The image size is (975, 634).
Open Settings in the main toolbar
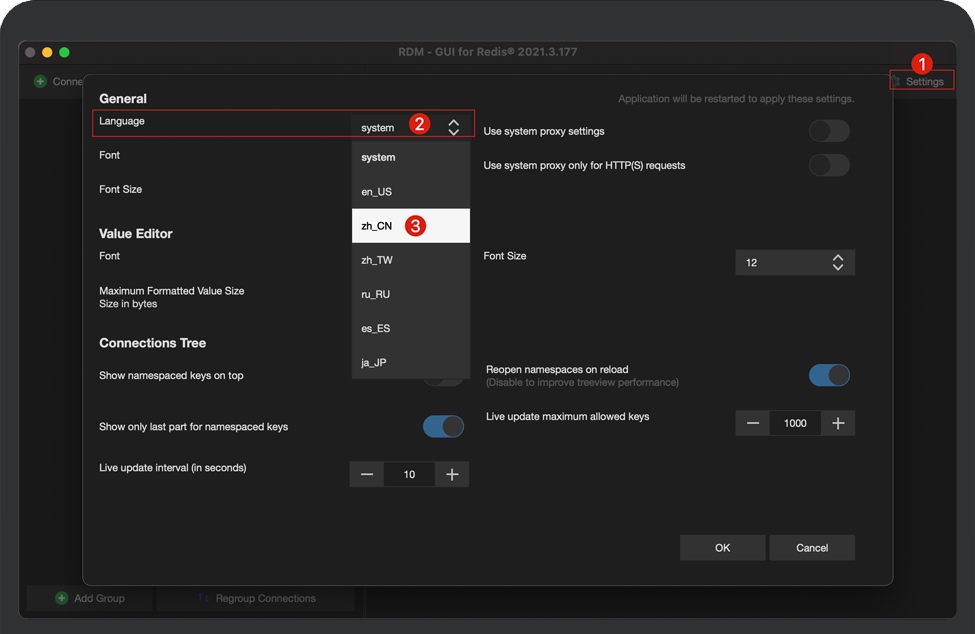tap(922, 81)
